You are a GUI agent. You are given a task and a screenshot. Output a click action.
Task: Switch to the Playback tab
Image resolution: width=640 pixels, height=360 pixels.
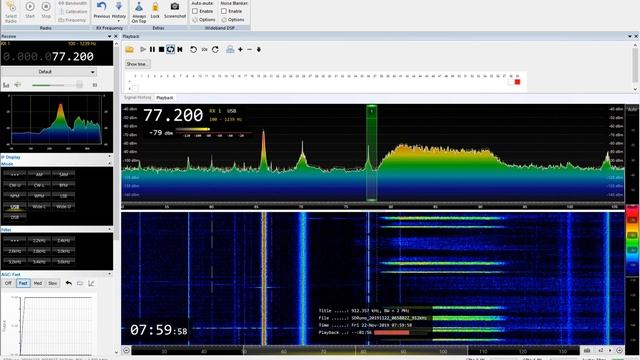165,98
